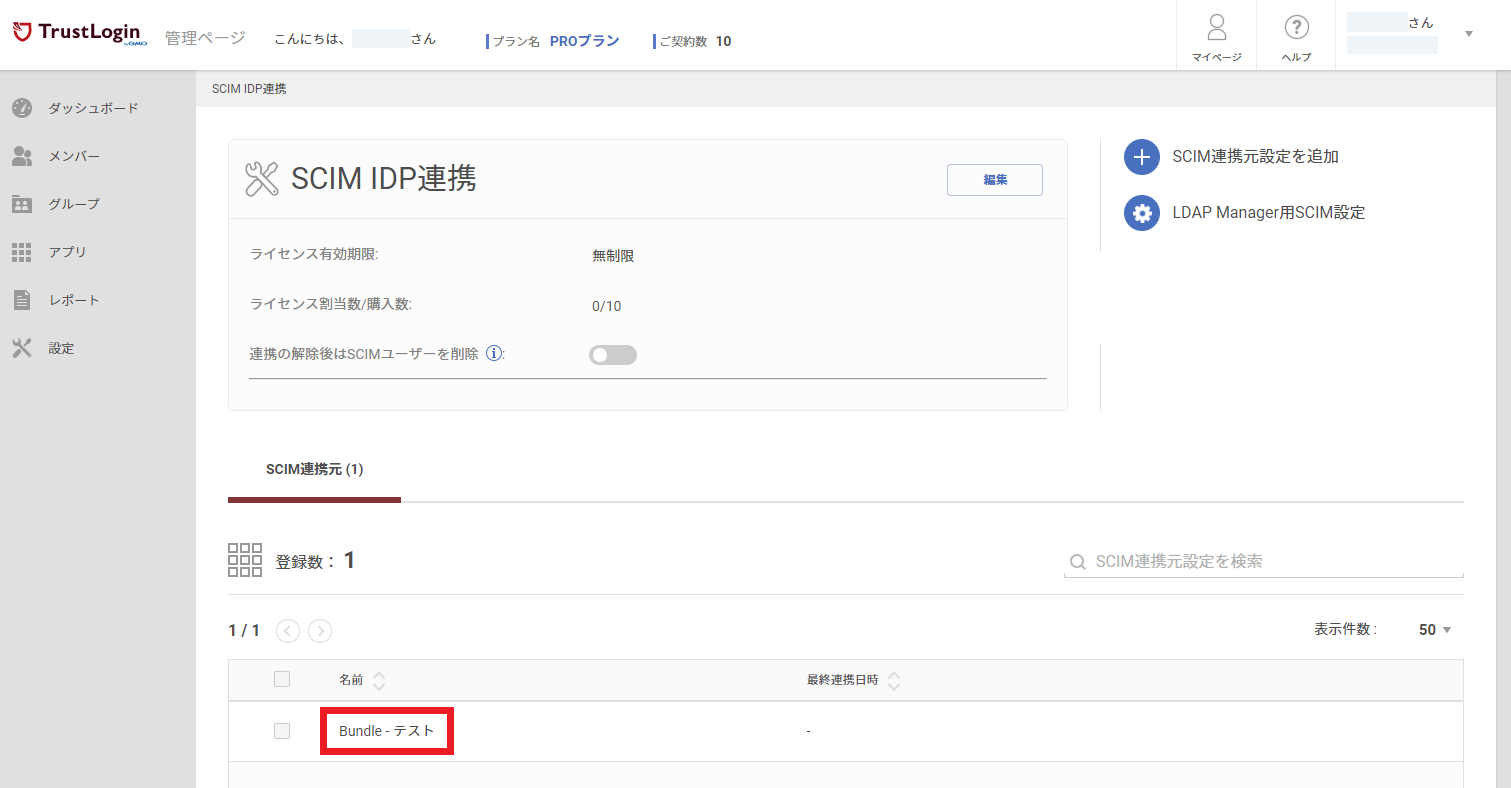
Task: Check the Bundle - テスト row checkbox
Action: click(282, 731)
